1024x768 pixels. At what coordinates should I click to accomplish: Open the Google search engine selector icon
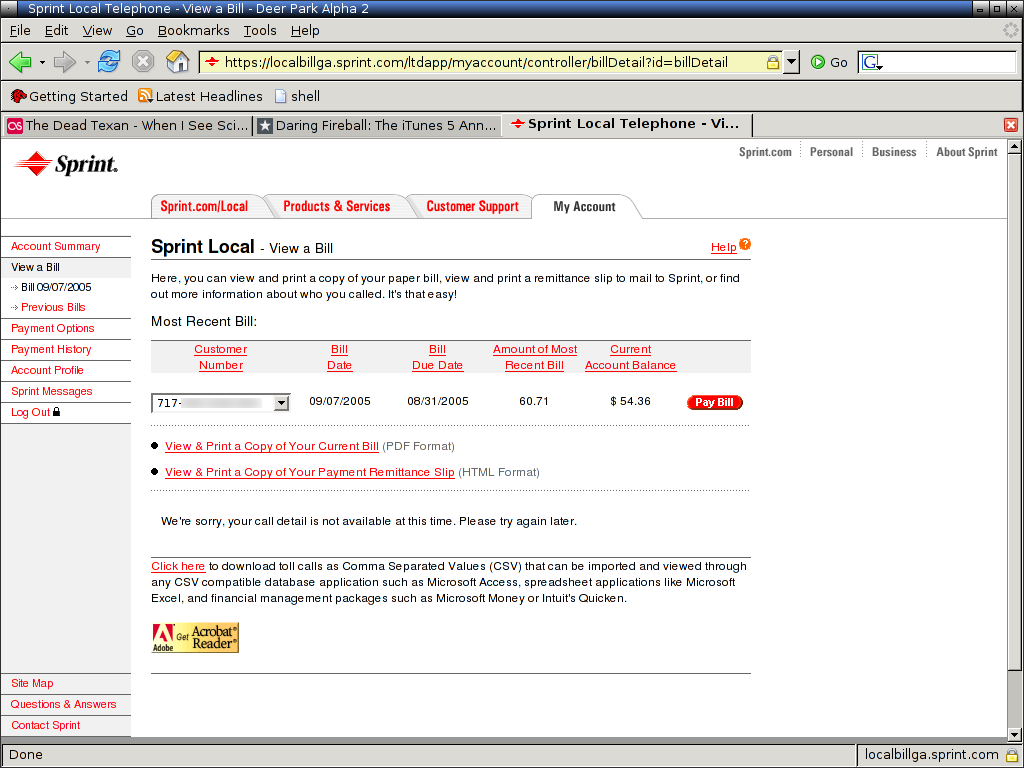click(x=871, y=63)
